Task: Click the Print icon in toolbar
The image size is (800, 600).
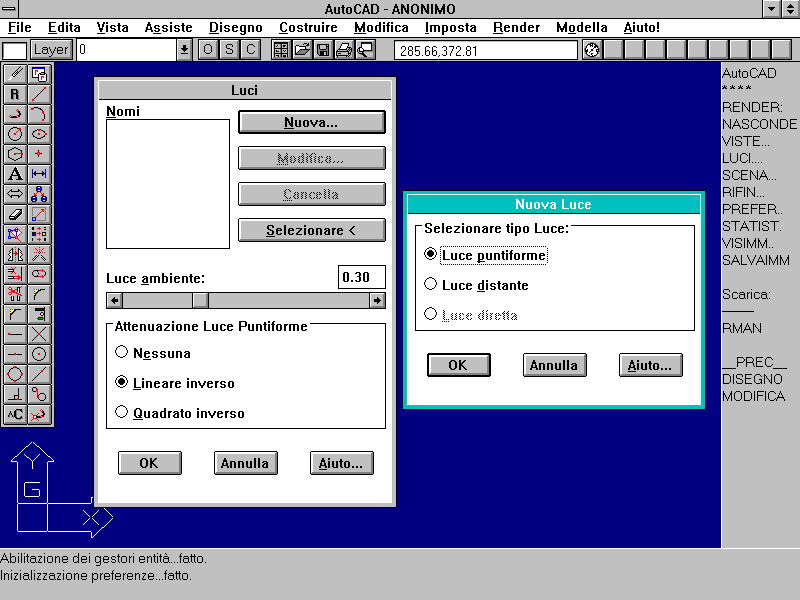Action: (x=344, y=50)
